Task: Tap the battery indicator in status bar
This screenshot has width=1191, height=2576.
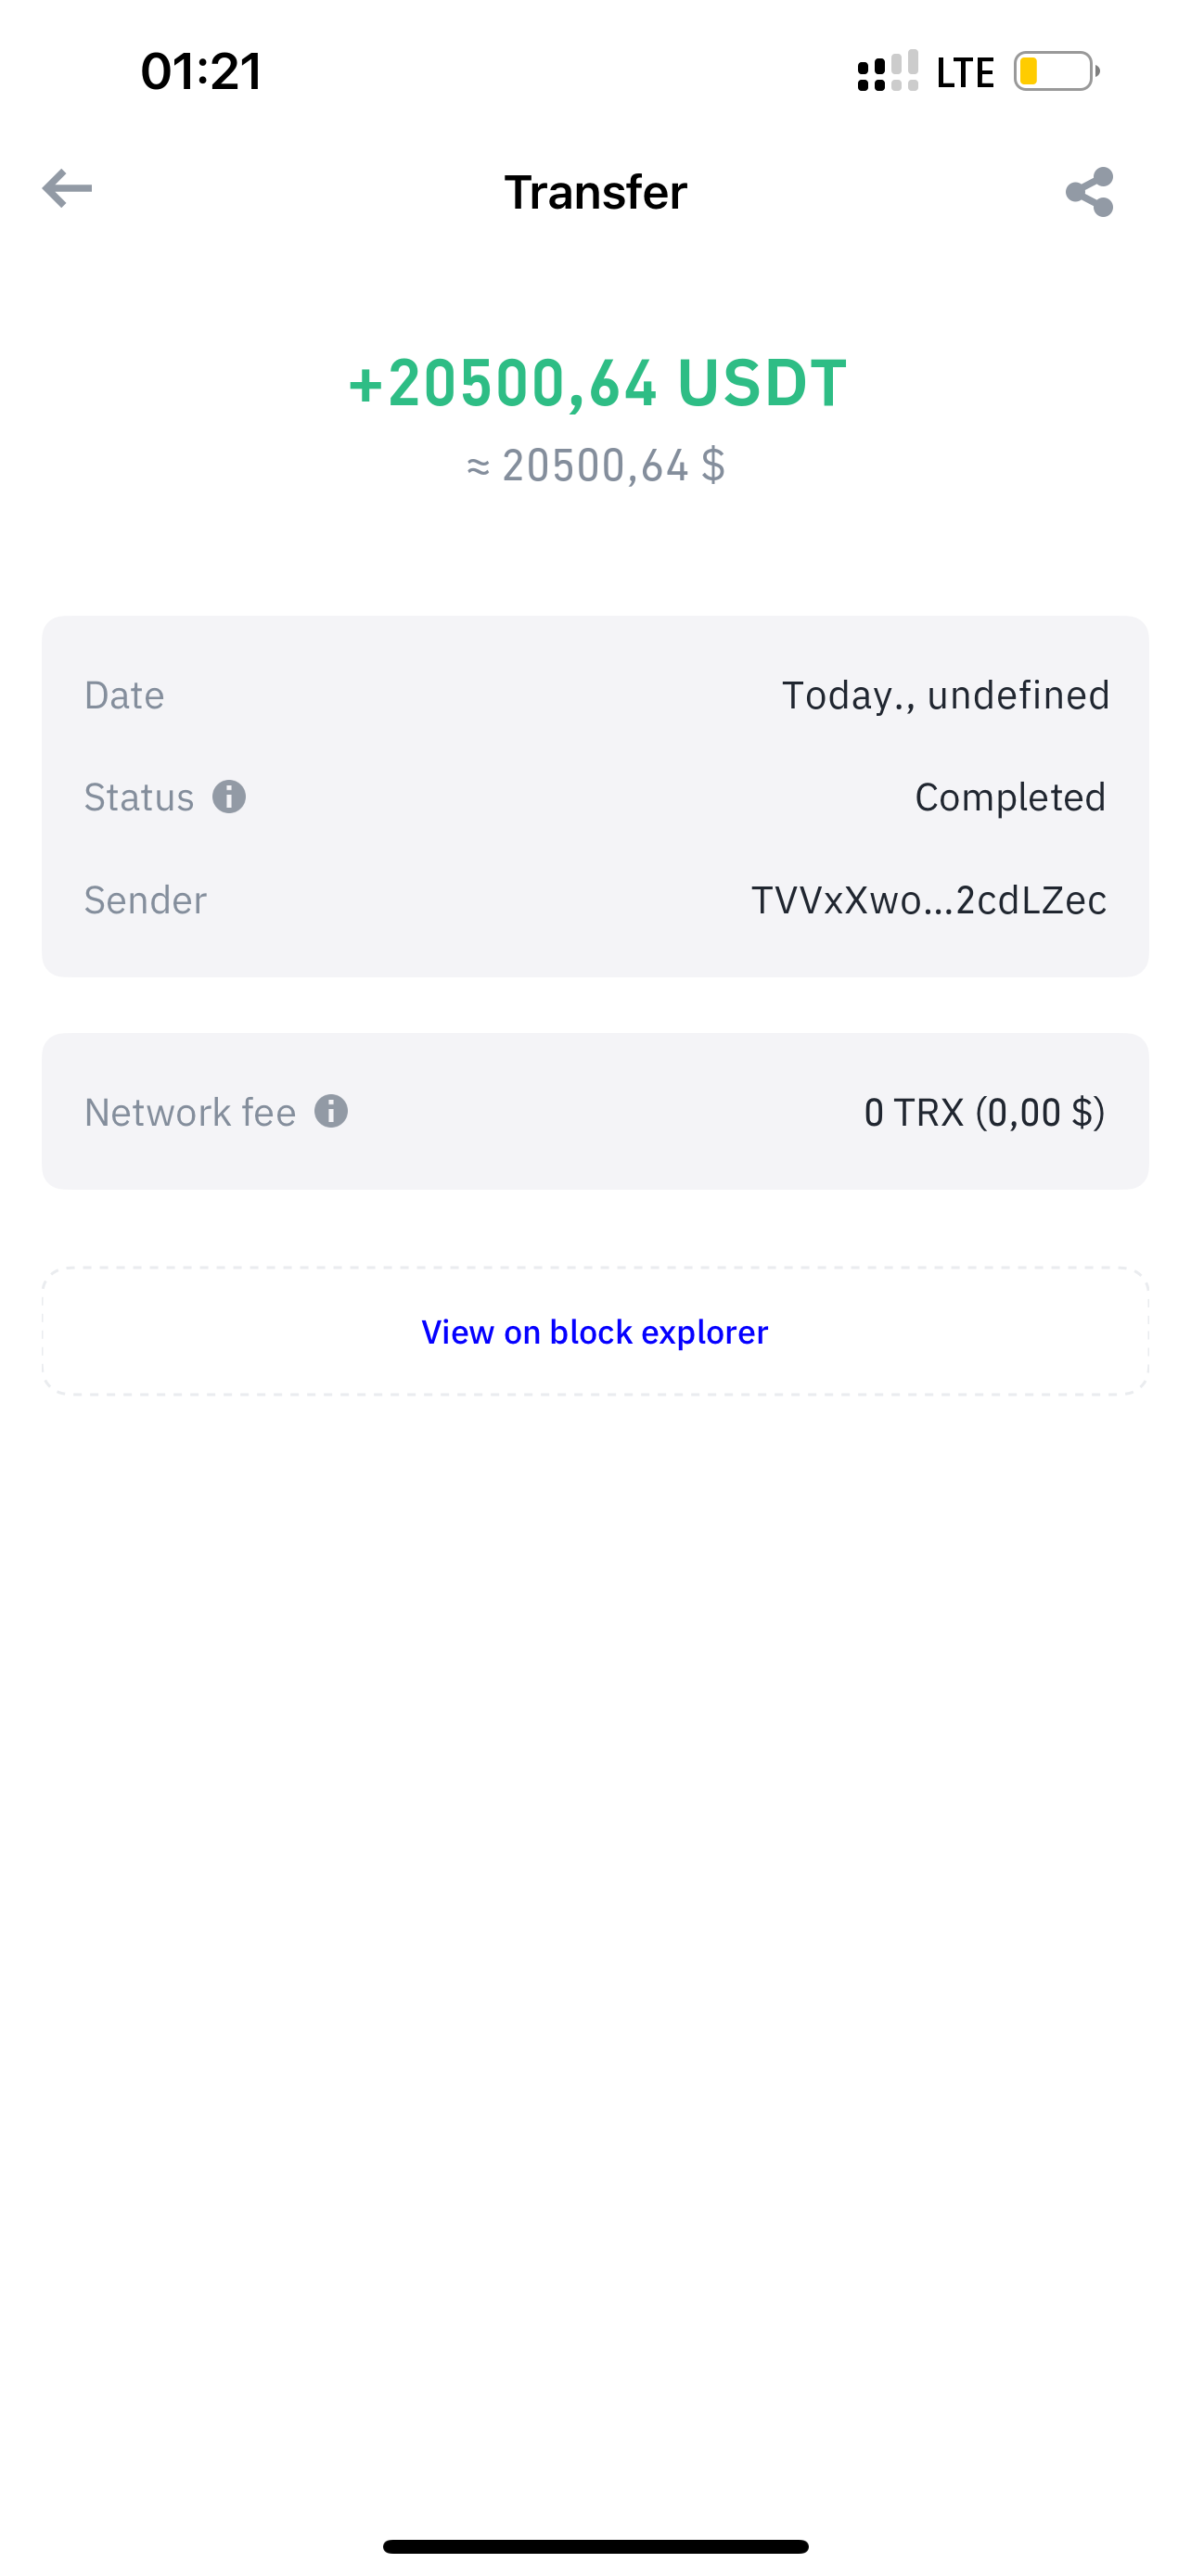Action: click(x=1056, y=72)
